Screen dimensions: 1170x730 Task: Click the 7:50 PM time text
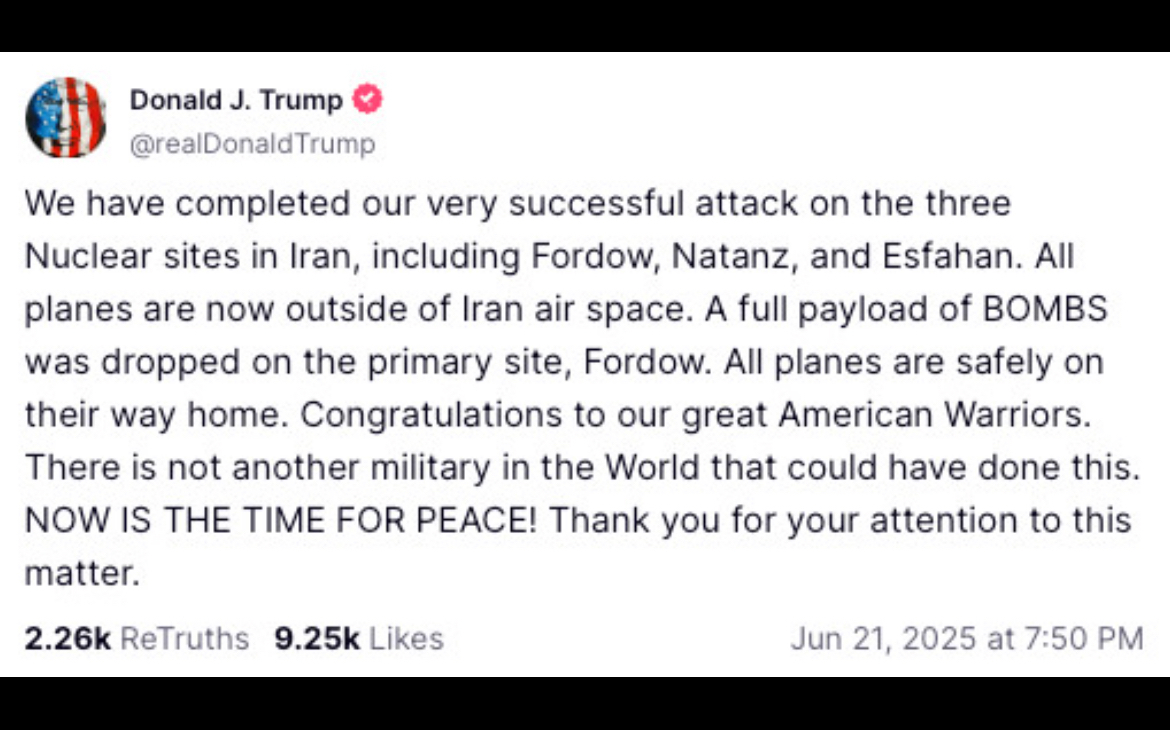(1083, 638)
